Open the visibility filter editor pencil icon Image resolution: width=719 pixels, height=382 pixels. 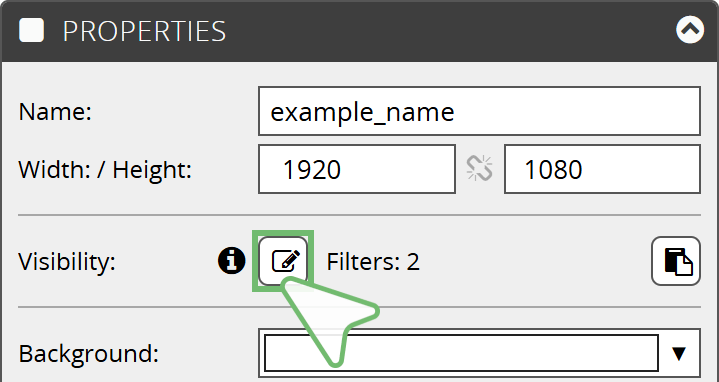pos(283,261)
